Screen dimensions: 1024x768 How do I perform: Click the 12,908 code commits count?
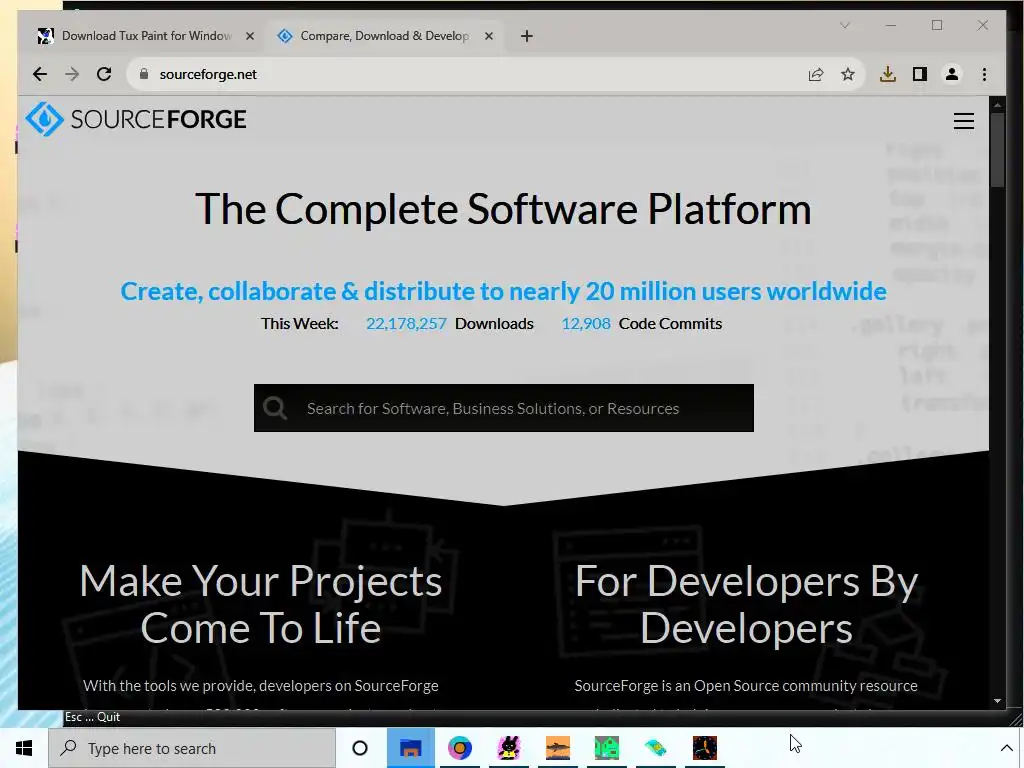pos(586,324)
